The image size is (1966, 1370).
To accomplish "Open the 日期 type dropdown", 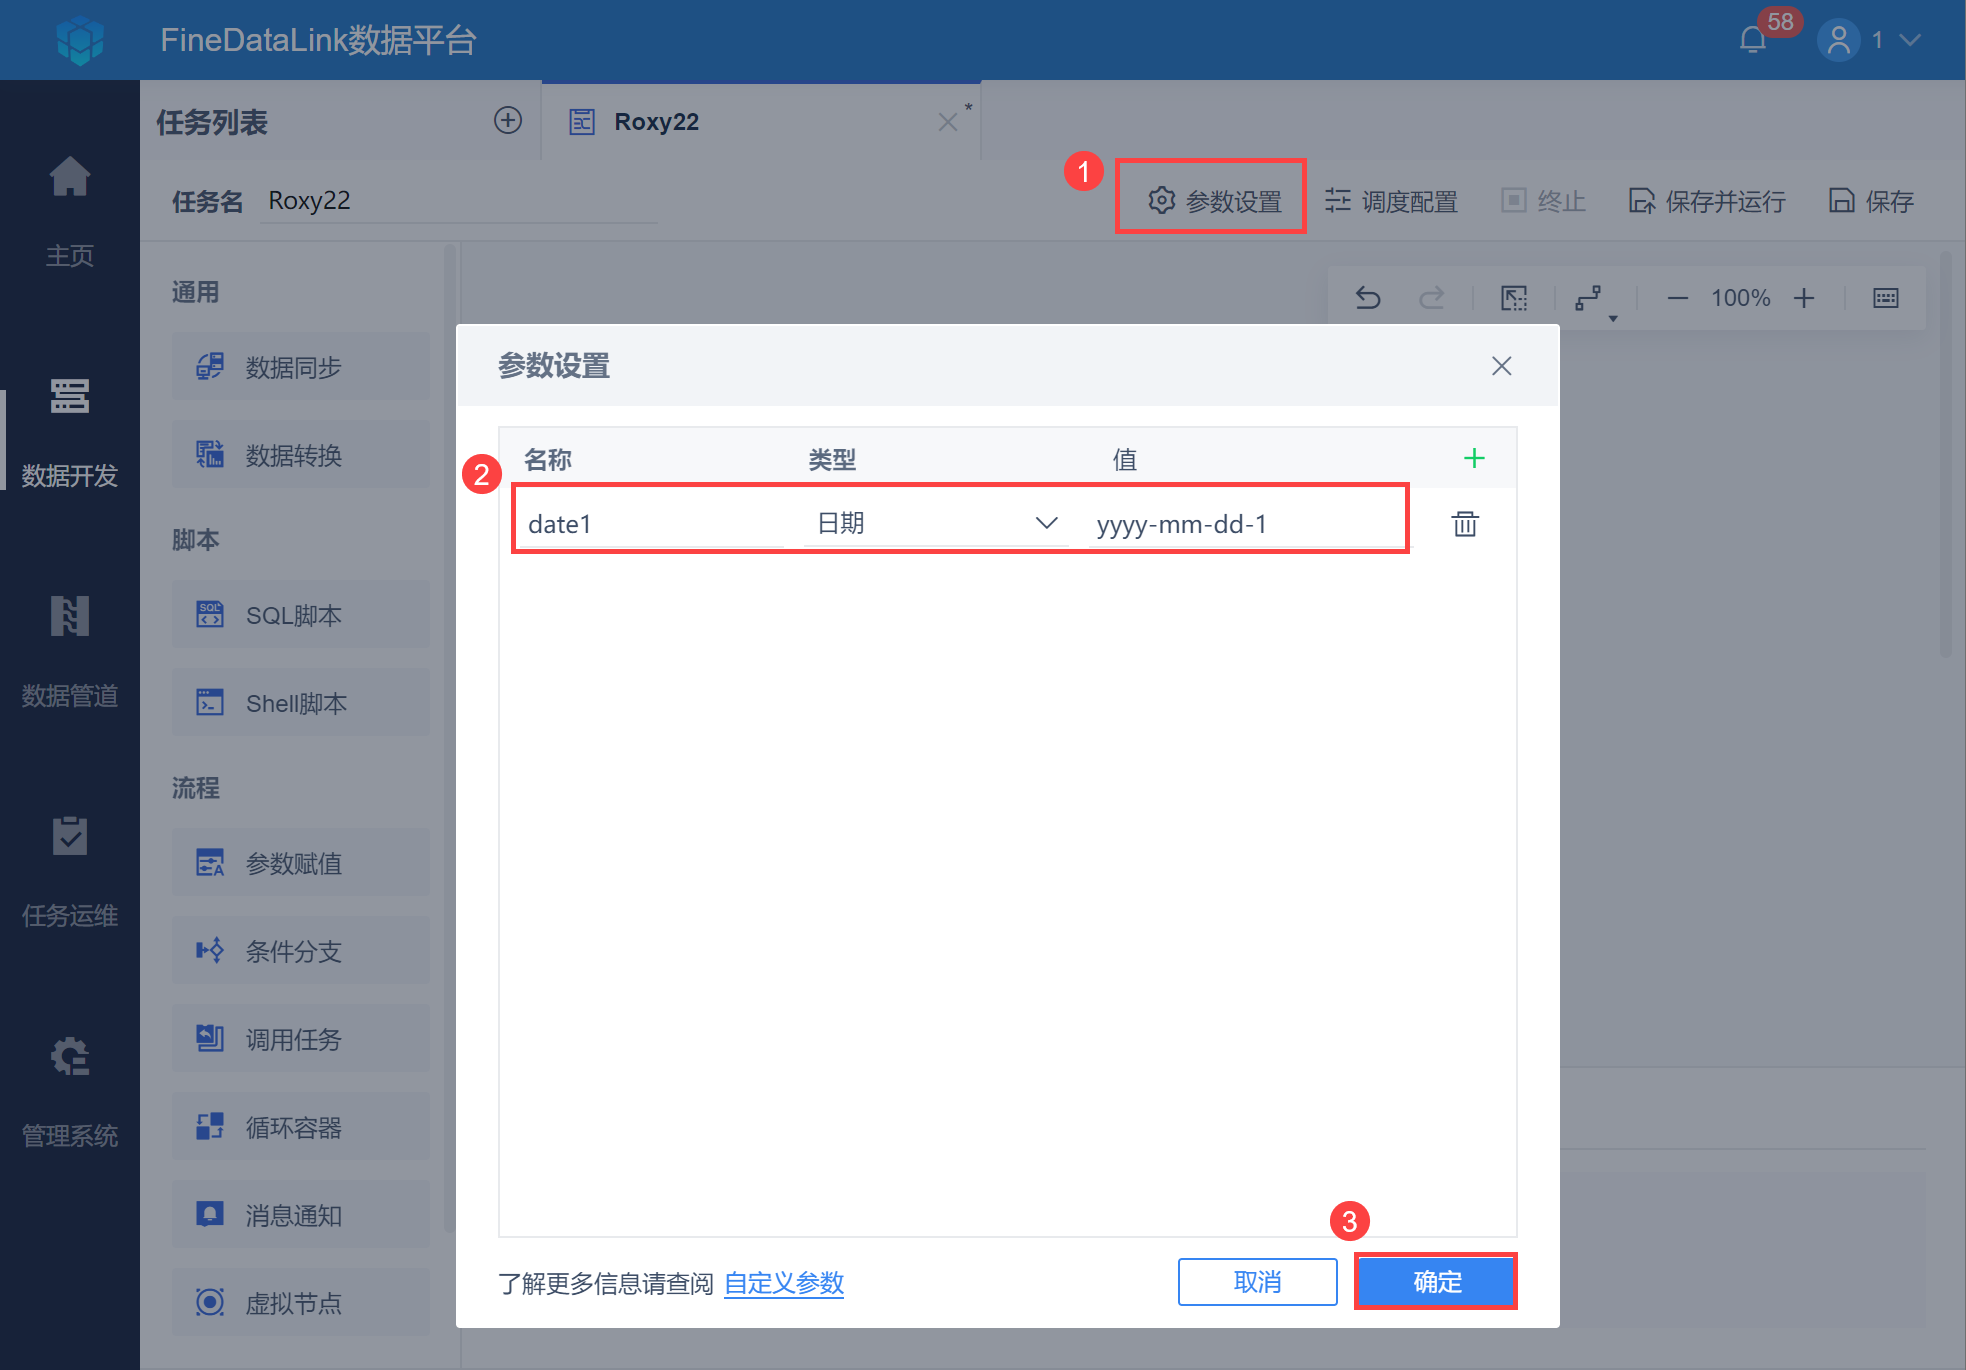I will tap(1046, 522).
